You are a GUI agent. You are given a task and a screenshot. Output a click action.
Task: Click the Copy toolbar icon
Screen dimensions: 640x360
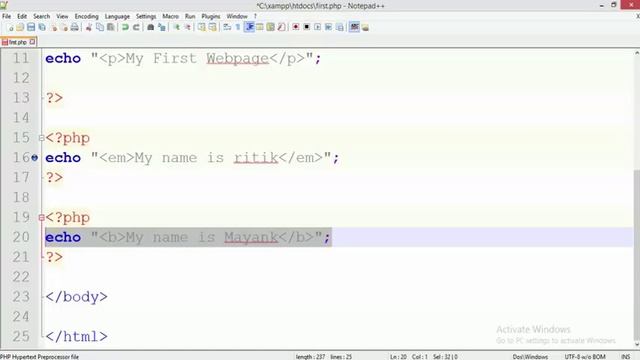click(x=100, y=27)
